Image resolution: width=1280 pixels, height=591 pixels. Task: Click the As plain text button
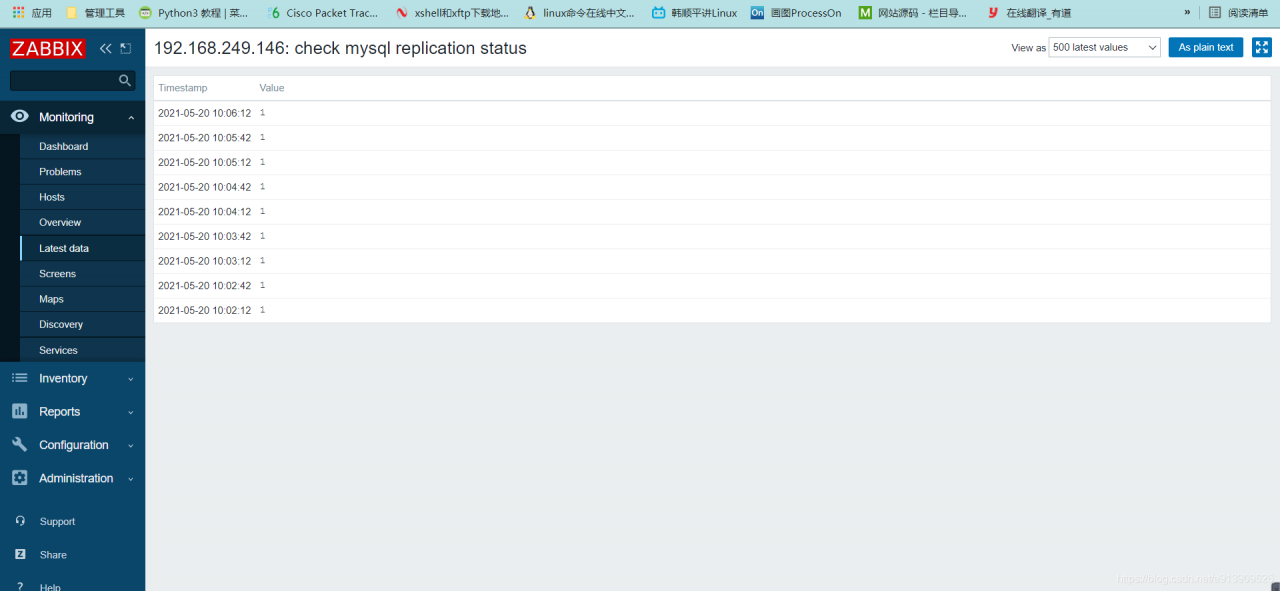(x=1206, y=47)
